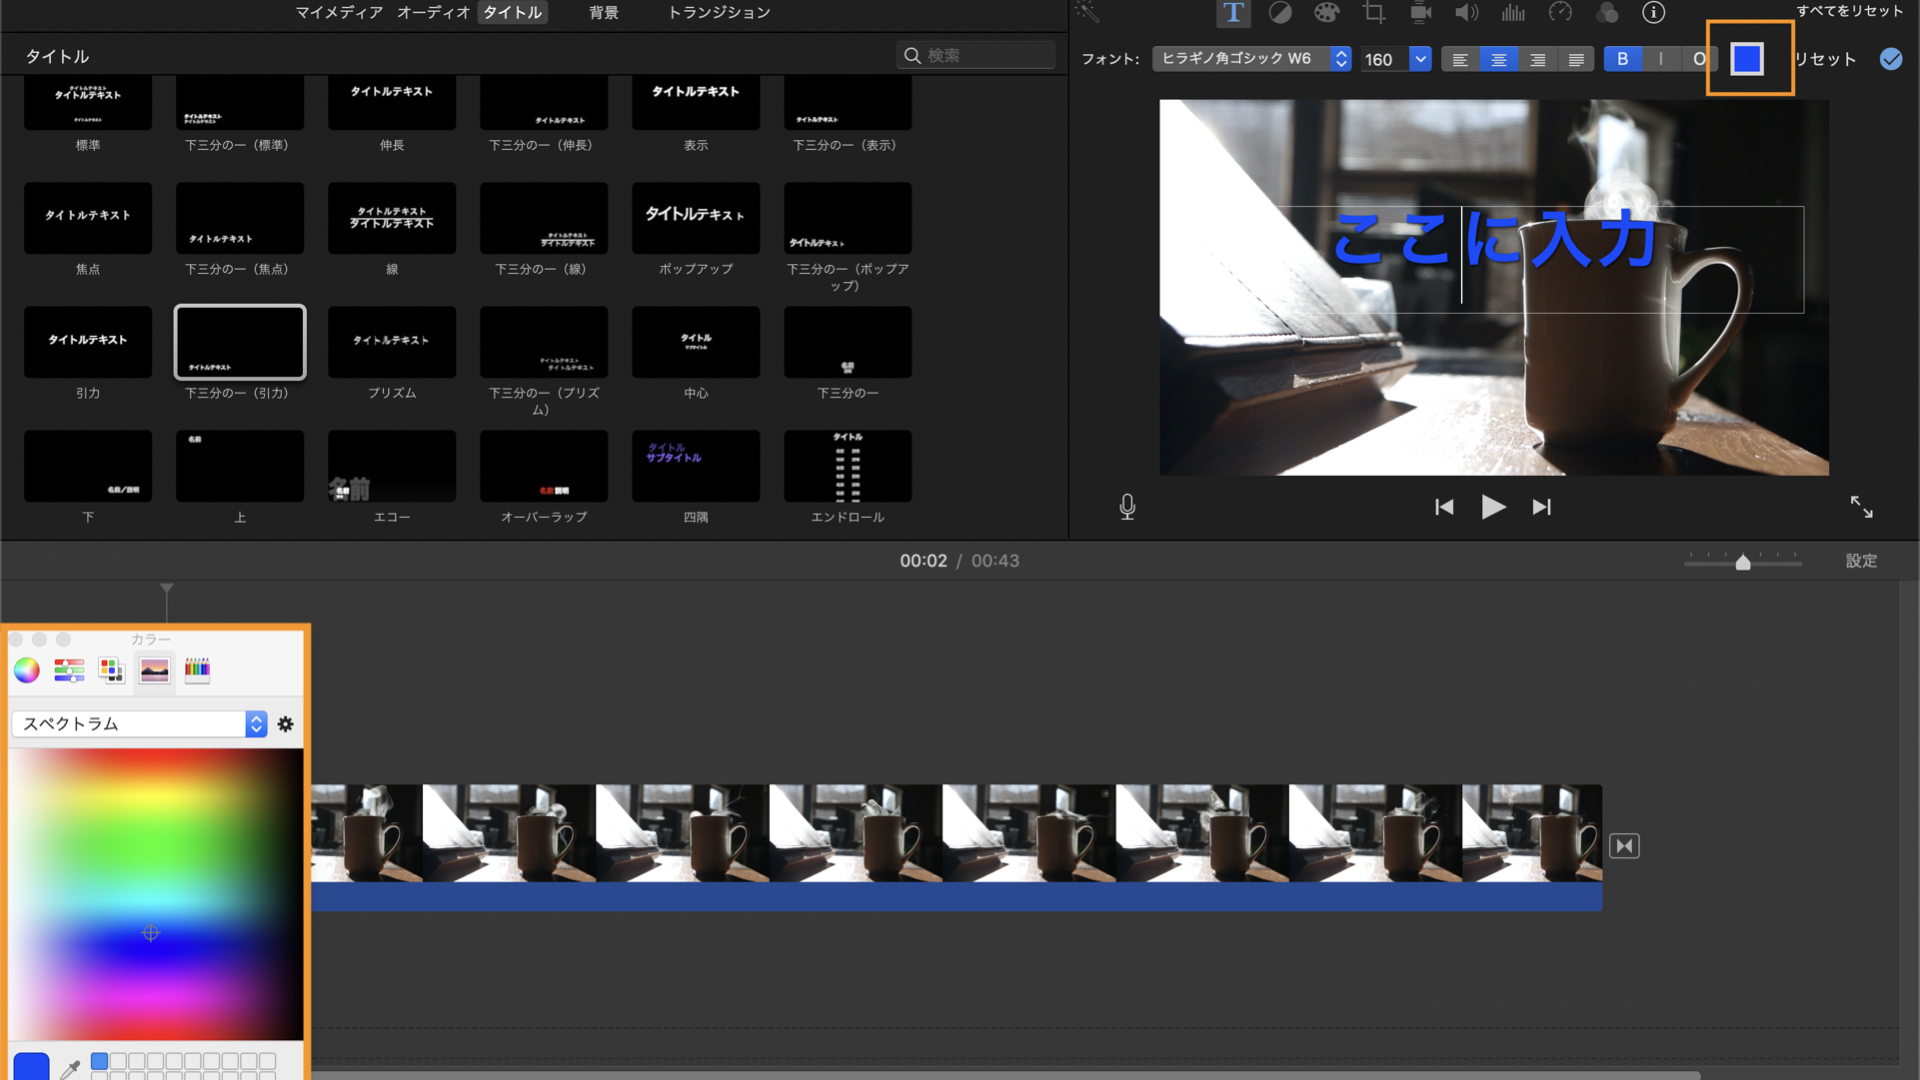Select the 焦点 title thumbnail

[88, 218]
